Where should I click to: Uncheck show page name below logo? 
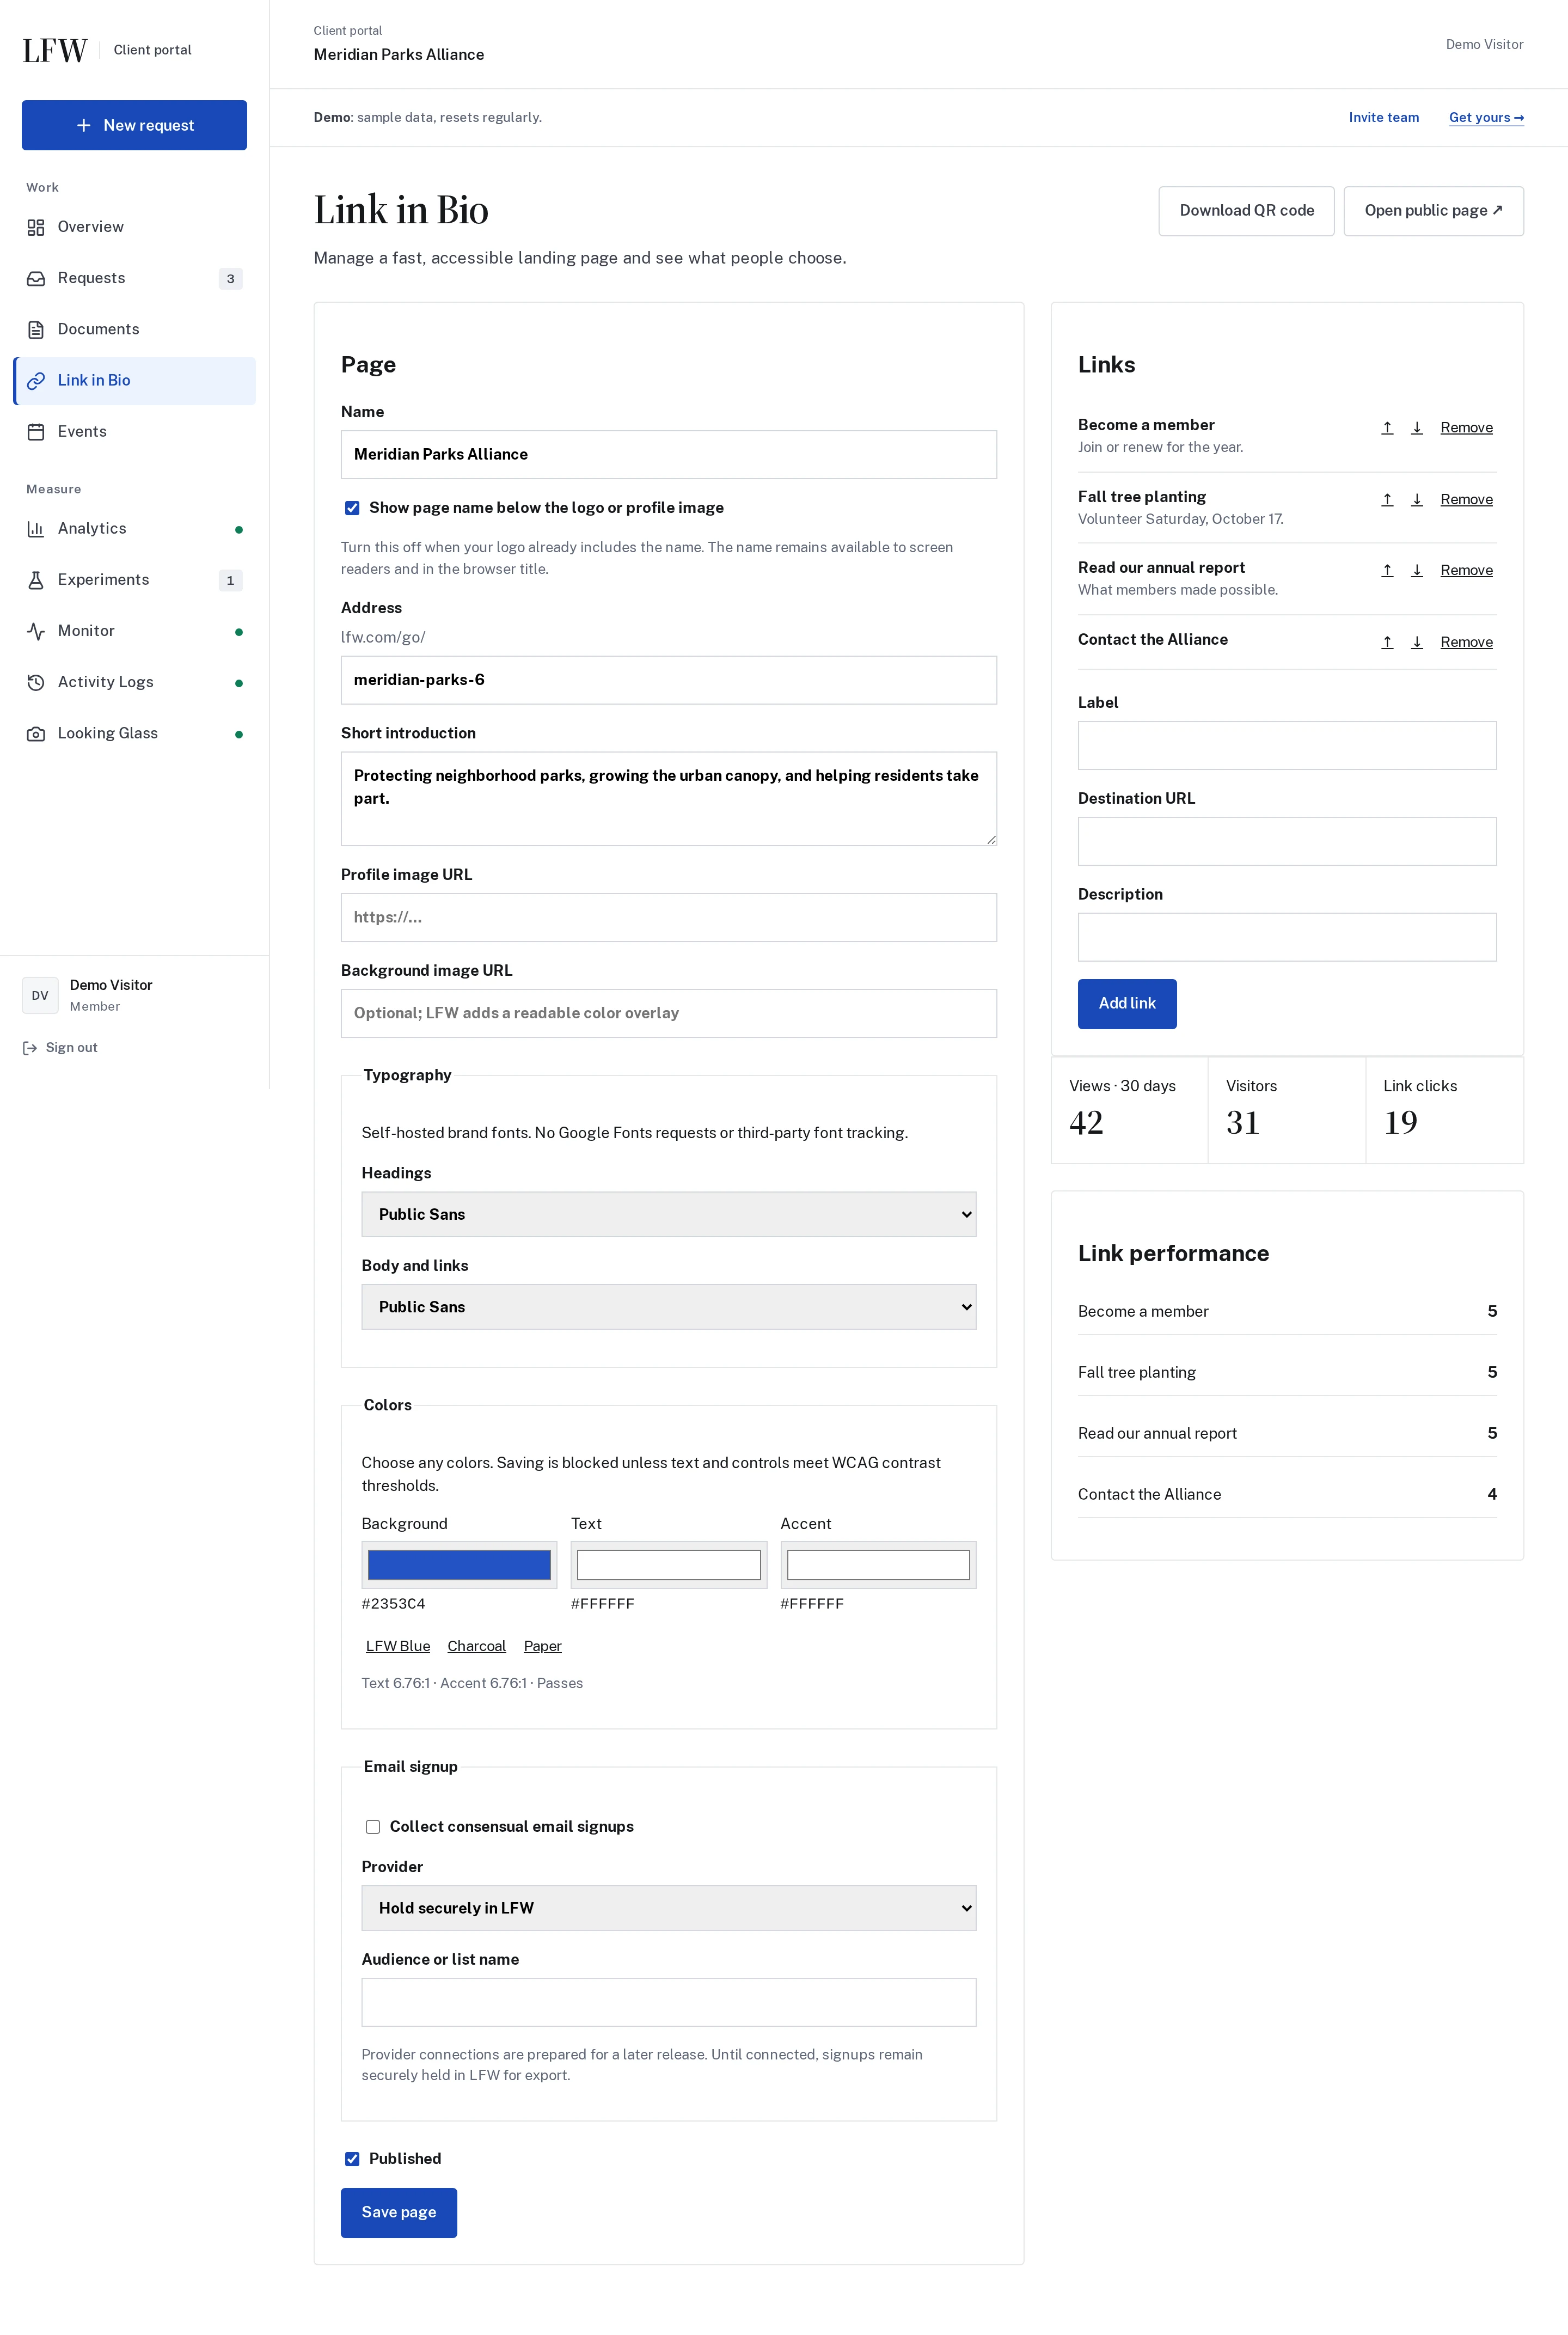[x=352, y=508]
